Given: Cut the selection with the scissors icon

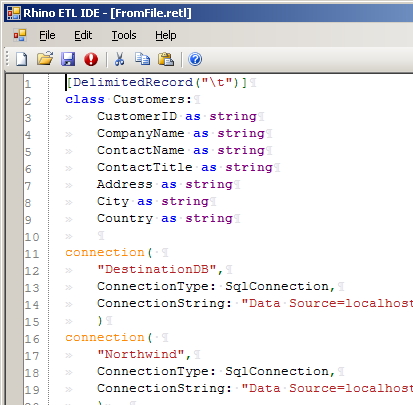Looking at the screenshot, I should click(x=119, y=59).
